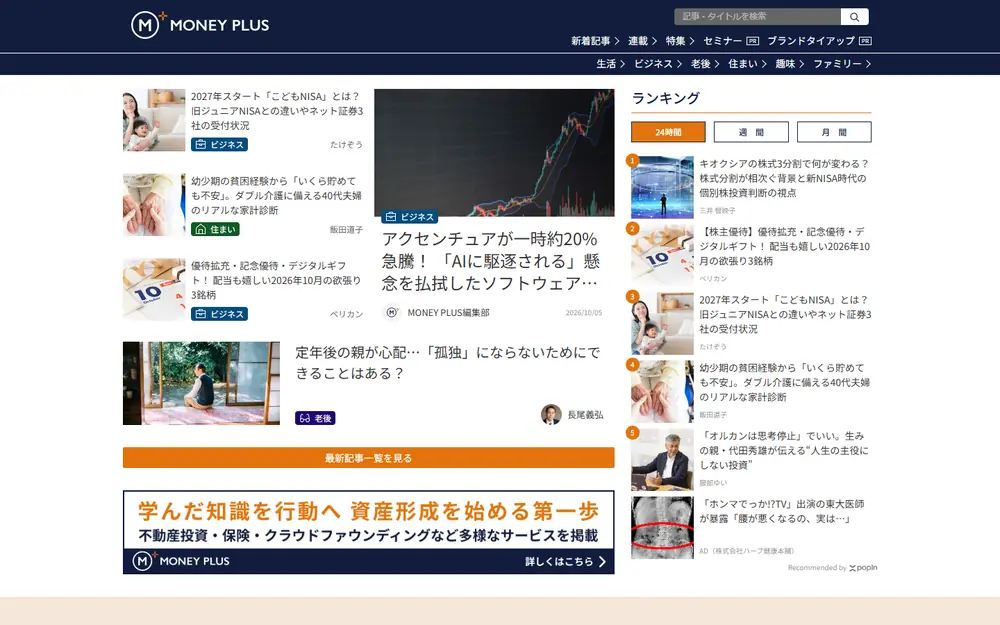Click the ランキング heading
Screen dimensions: 1000x625
[666, 98]
